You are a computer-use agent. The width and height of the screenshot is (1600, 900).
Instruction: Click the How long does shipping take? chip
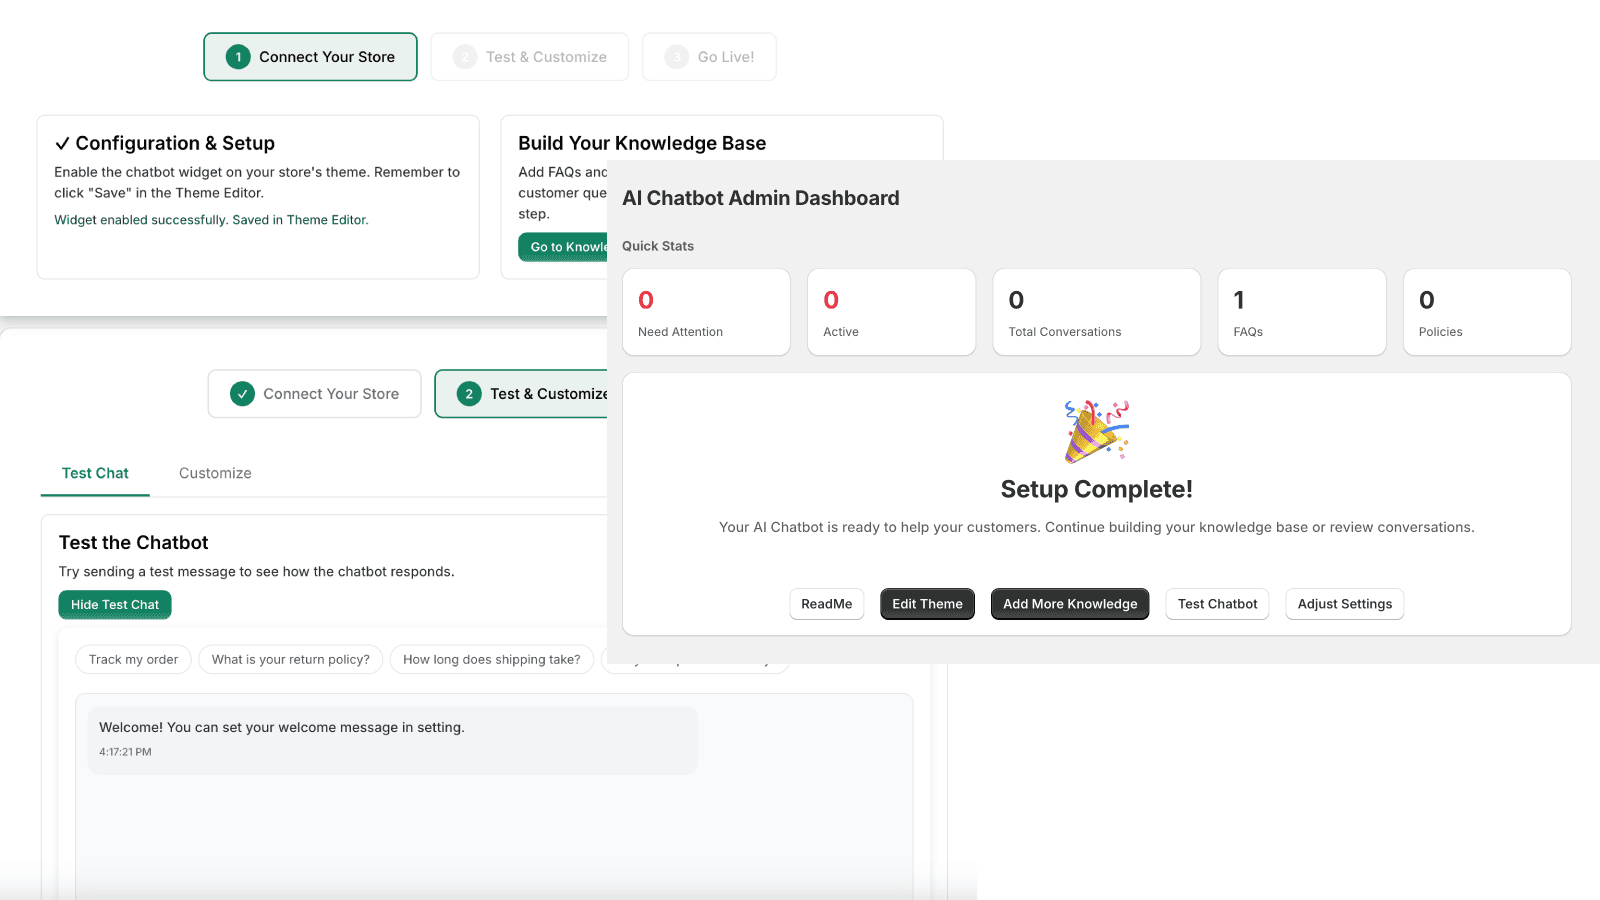tap(491, 659)
